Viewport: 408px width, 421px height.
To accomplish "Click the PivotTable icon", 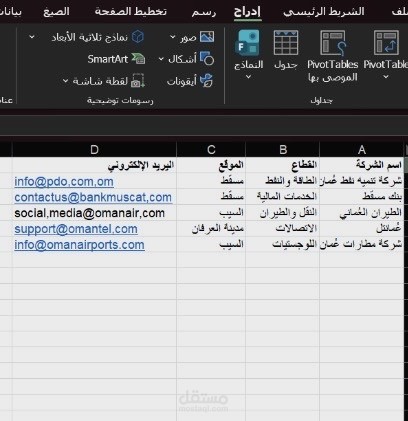I will [386, 43].
